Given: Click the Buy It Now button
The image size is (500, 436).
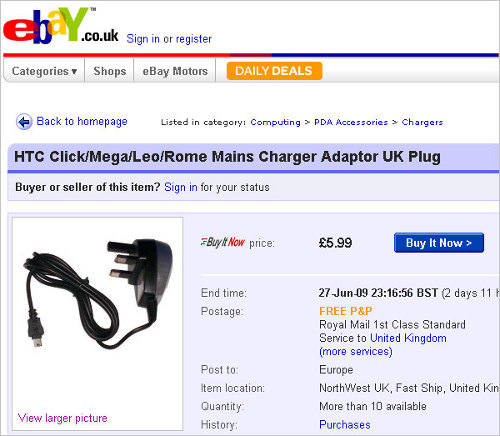Looking at the screenshot, I should click(x=439, y=243).
